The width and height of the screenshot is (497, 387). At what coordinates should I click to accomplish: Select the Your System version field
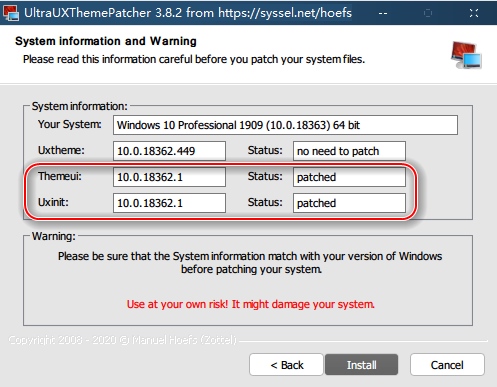pos(285,125)
